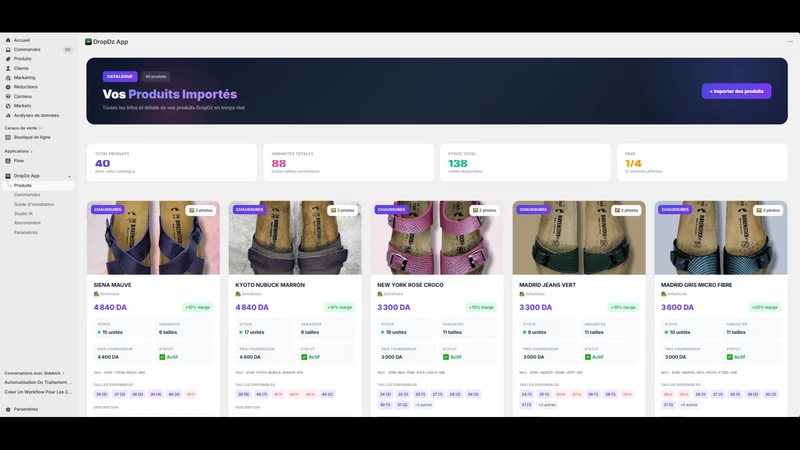This screenshot has height=450, width=800.
Task: Click the Actif checkmark on MADRID JEANS VERT card
Action: click(588, 357)
